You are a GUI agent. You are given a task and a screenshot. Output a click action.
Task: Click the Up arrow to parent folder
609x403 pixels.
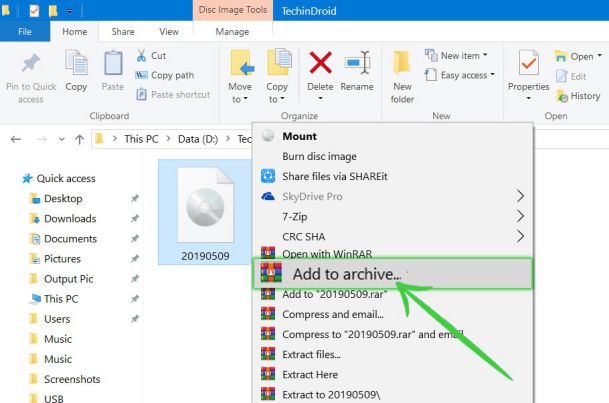click(x=80, y=139)
